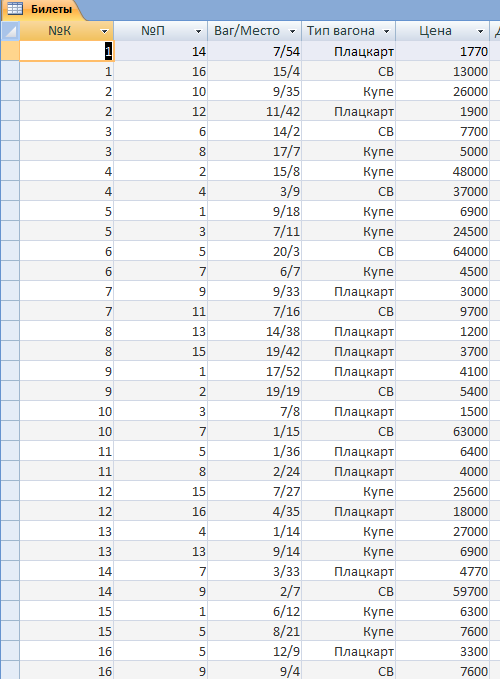Click the cell with price 13000

(442, 71)
